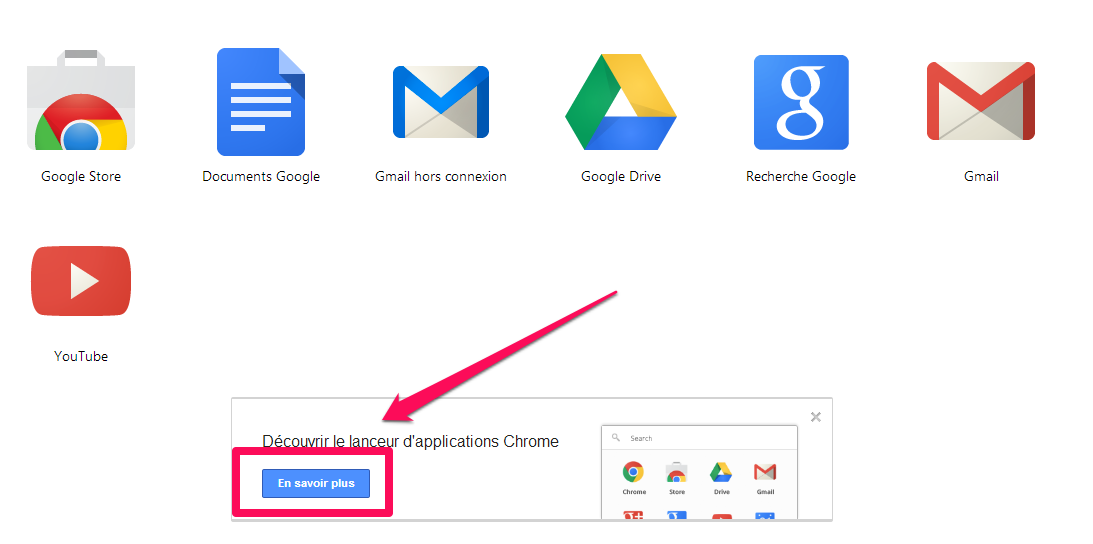Open the Google Store app icon
This screenshot has width=1093, height=544.
click(81, 100)
